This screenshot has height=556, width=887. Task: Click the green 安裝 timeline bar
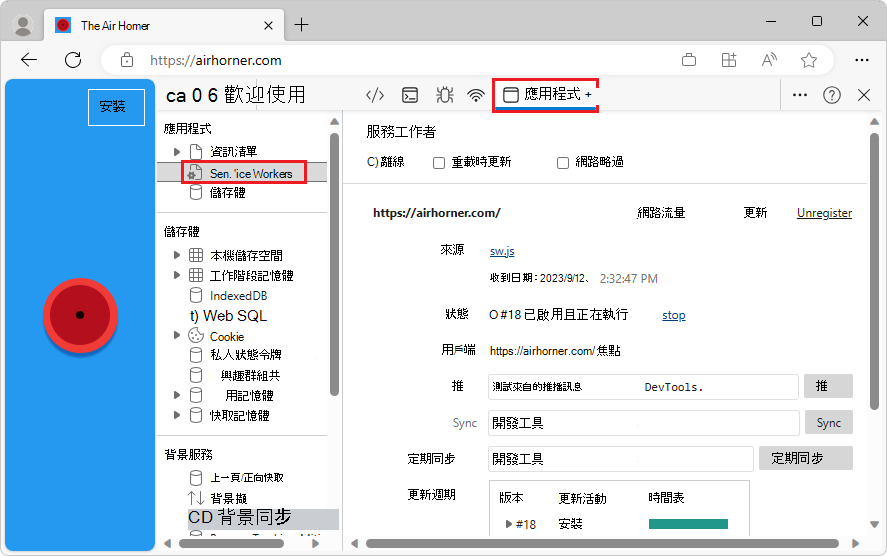[688, 524]
